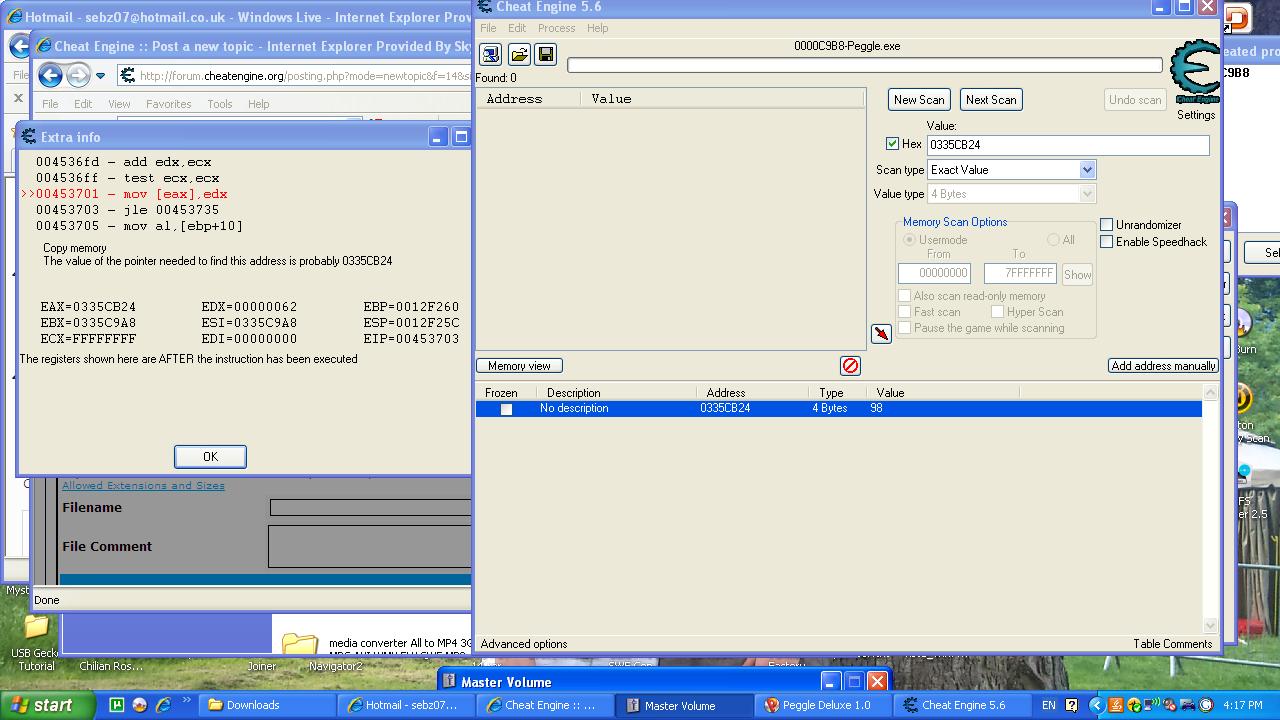Screen dimensions: 1280x720
Task: Click the Memory view button
Action: pos(519,366)
